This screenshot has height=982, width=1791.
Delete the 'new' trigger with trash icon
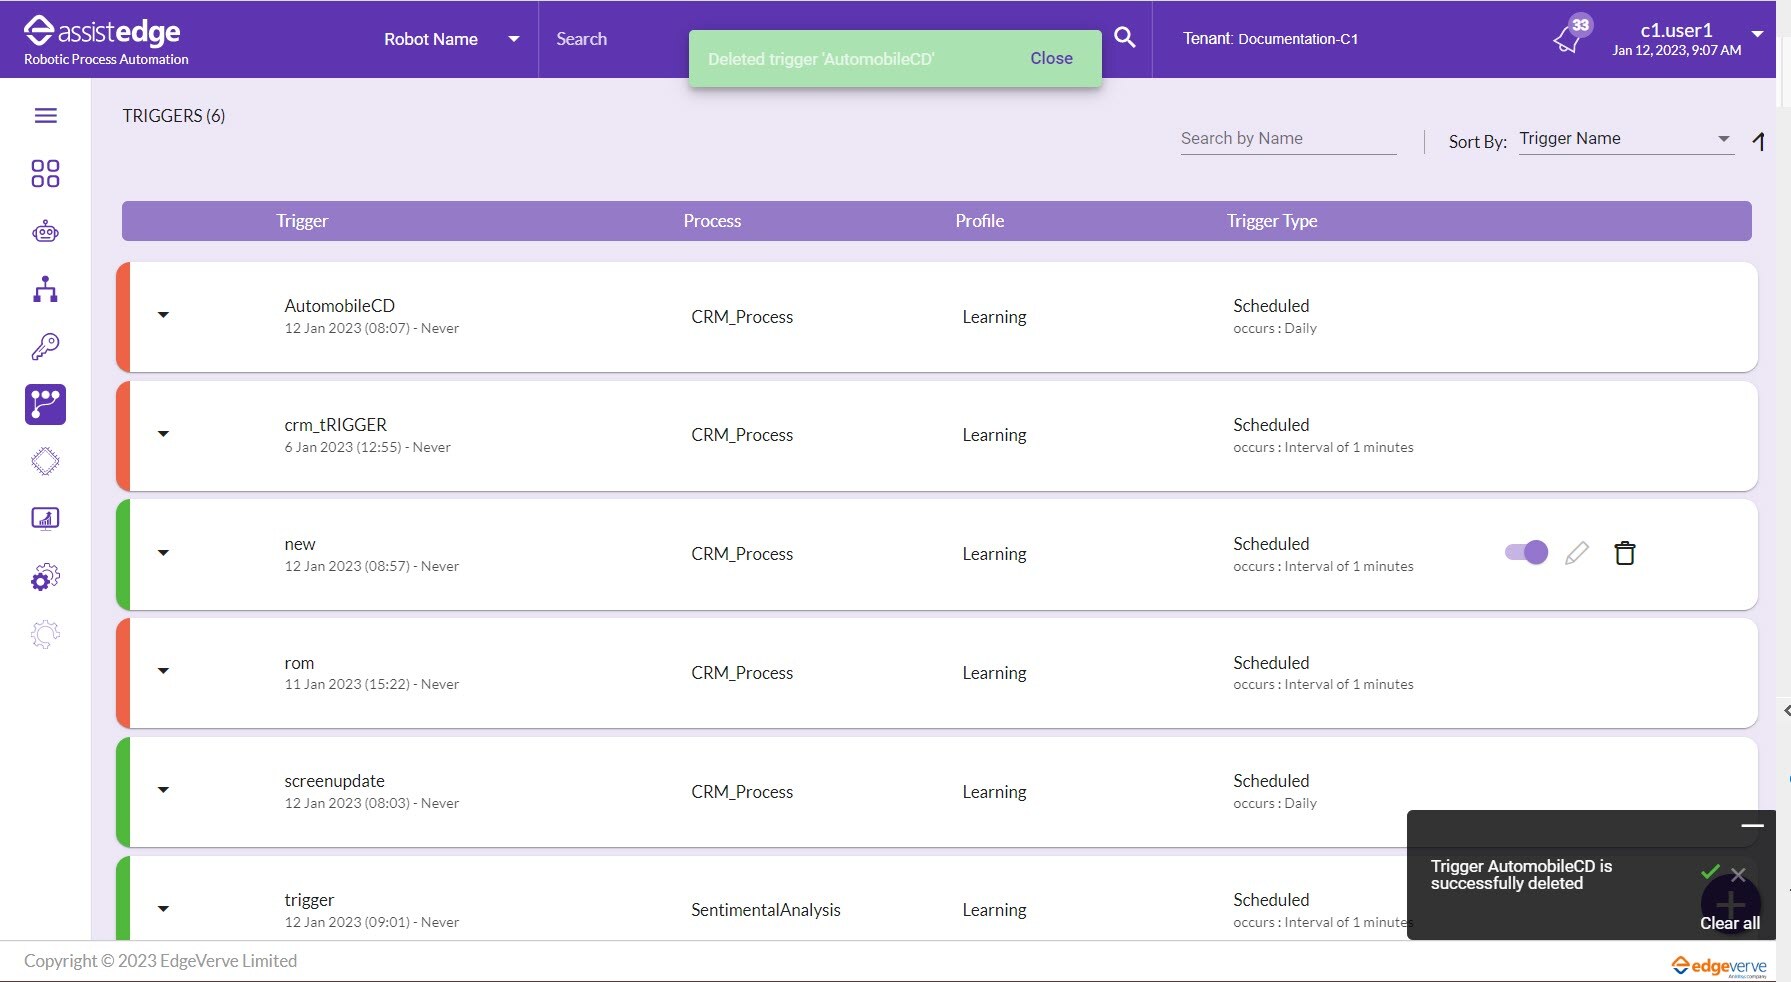[x=1625, y=553]
